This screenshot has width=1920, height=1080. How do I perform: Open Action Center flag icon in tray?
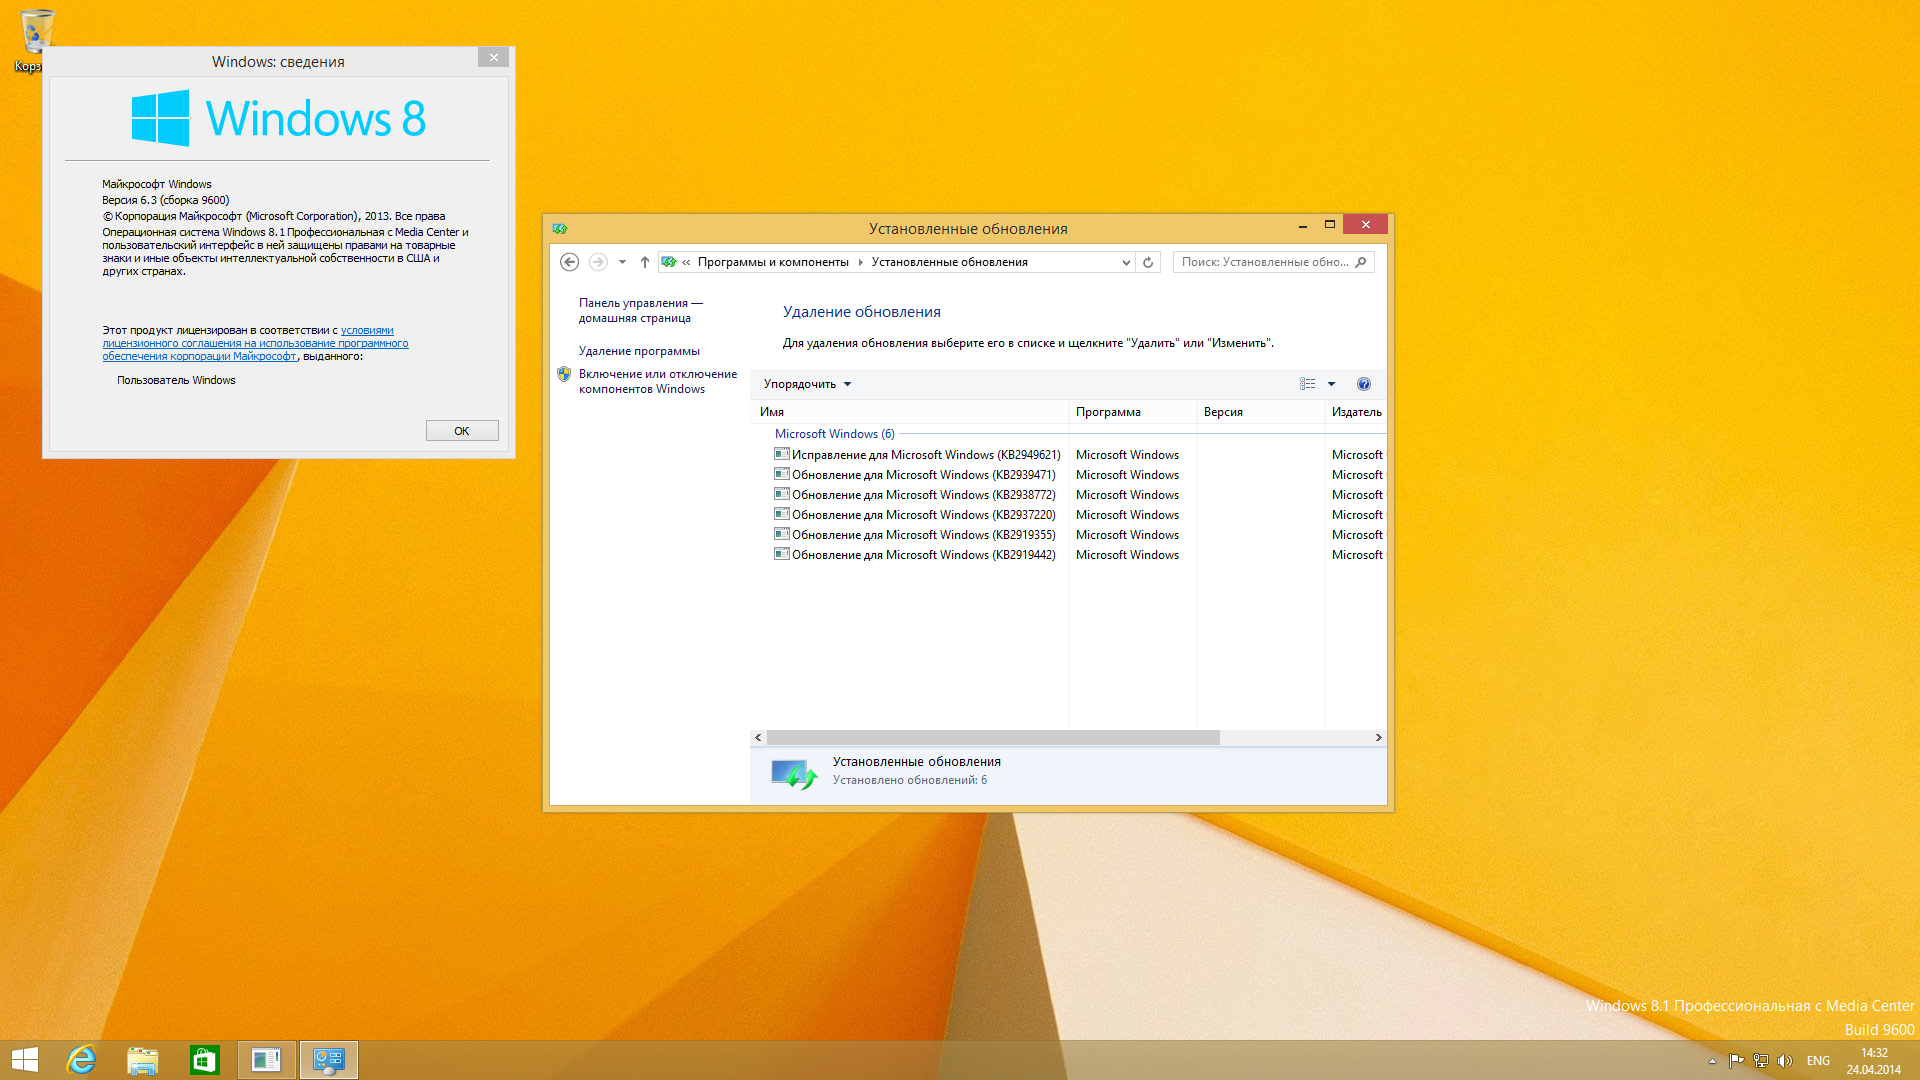tap(1736, 1061)
